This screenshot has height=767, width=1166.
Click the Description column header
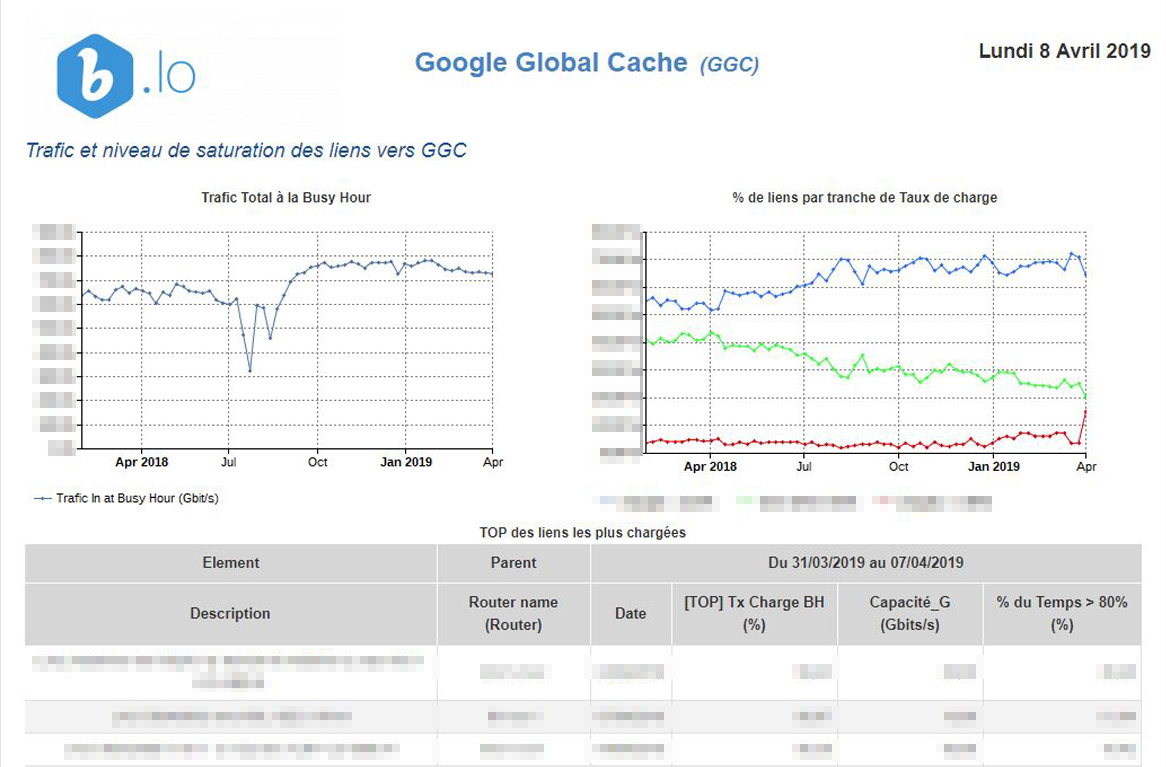pyautogui.click(x=231, y=614)
